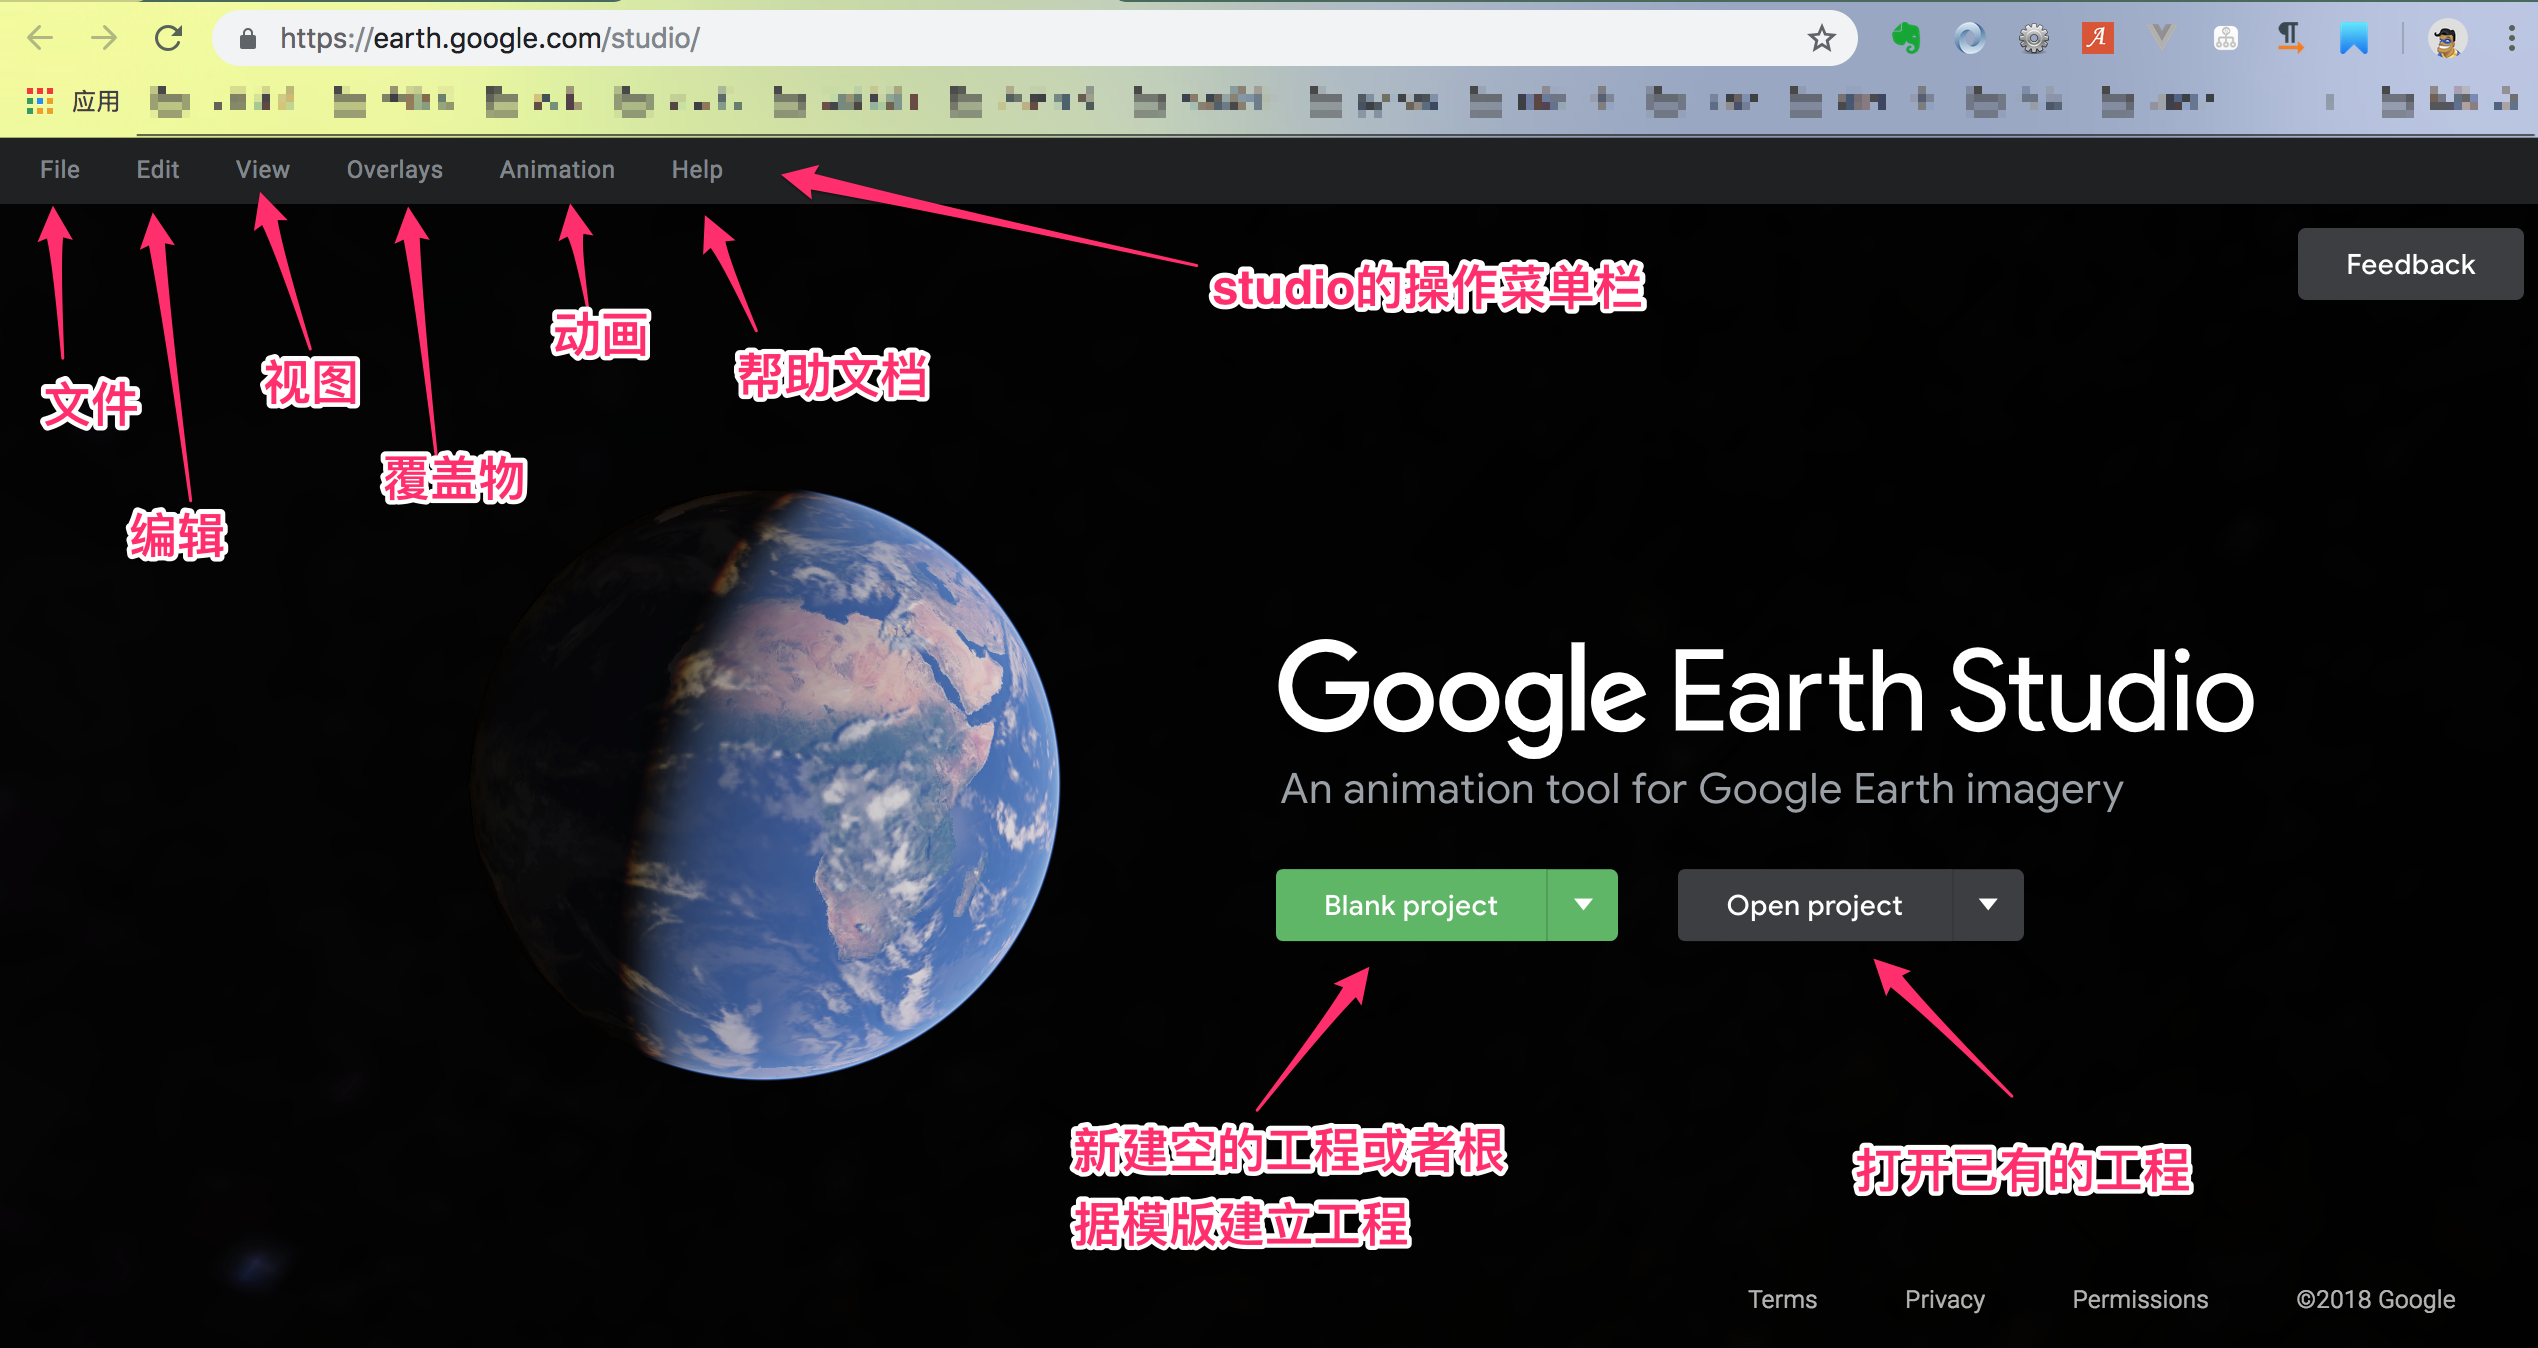Expand the Open project dropdown arrow
Screen dimensions: 2538x1348
1988,905
